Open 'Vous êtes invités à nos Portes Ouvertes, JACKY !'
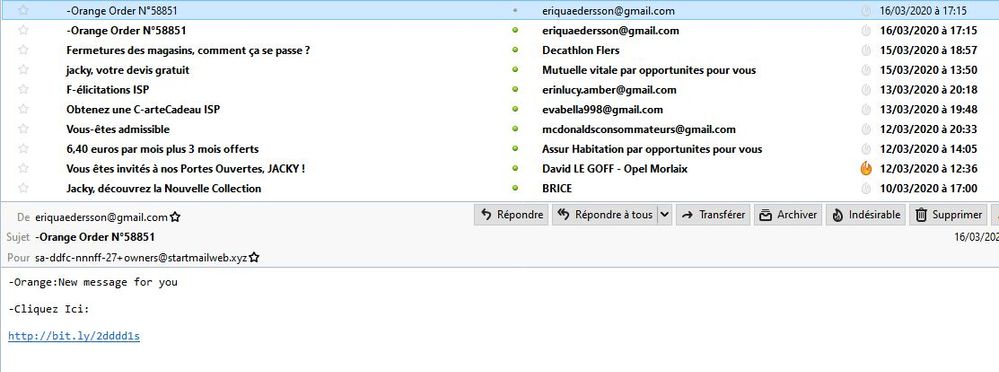Screen dimensions: 999x372 tap(185, 169)
